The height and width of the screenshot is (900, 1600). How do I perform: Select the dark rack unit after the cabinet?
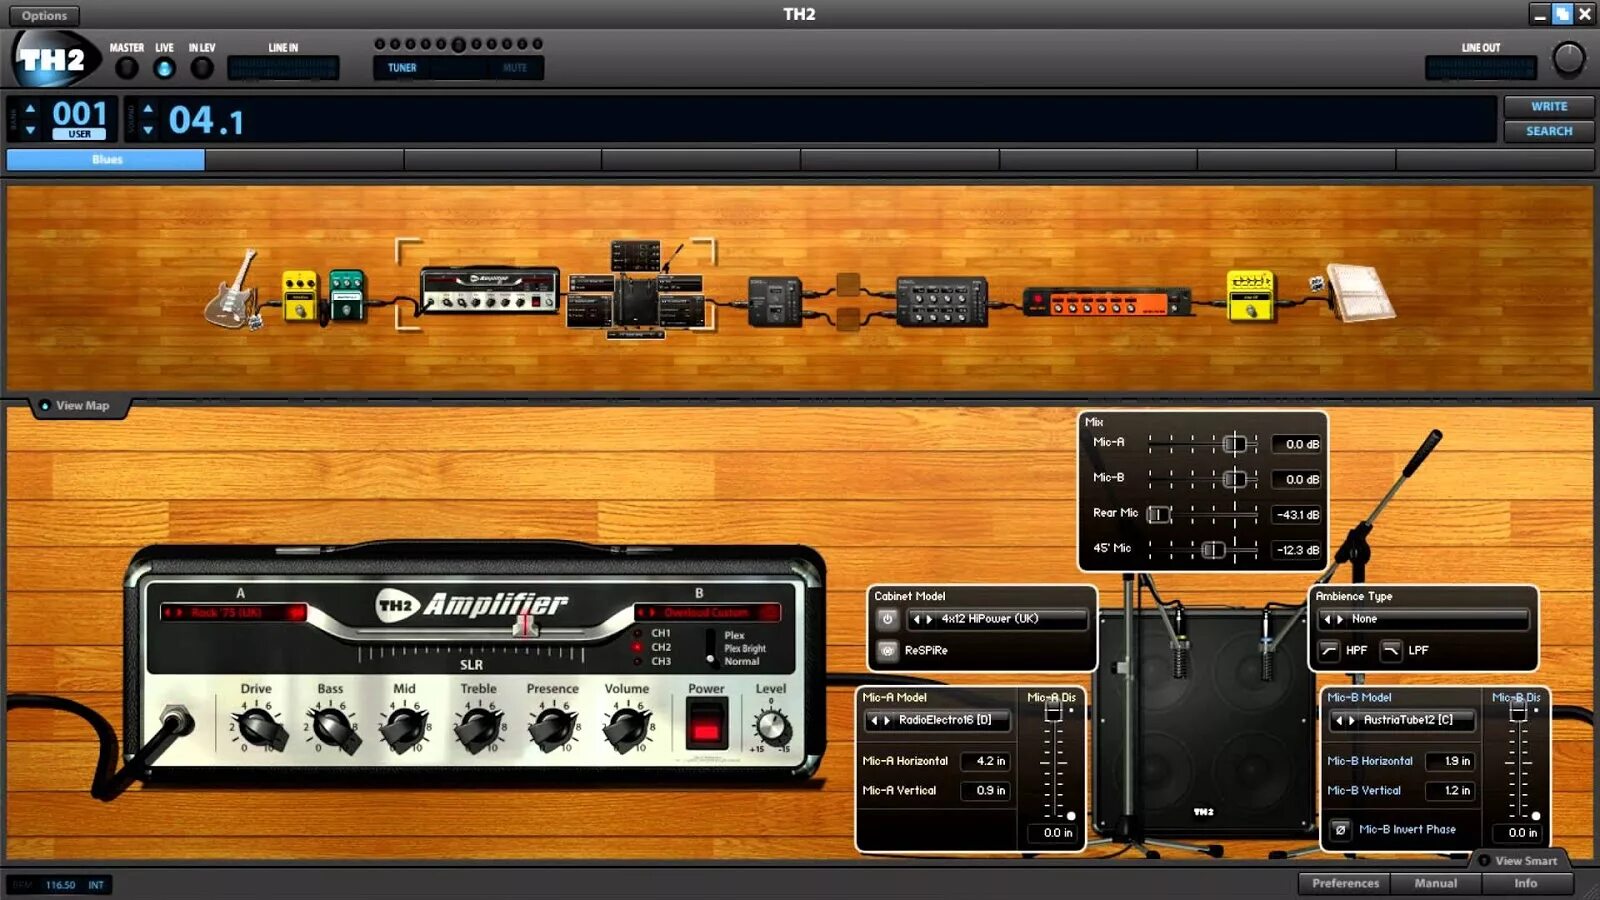coord(775,302)
